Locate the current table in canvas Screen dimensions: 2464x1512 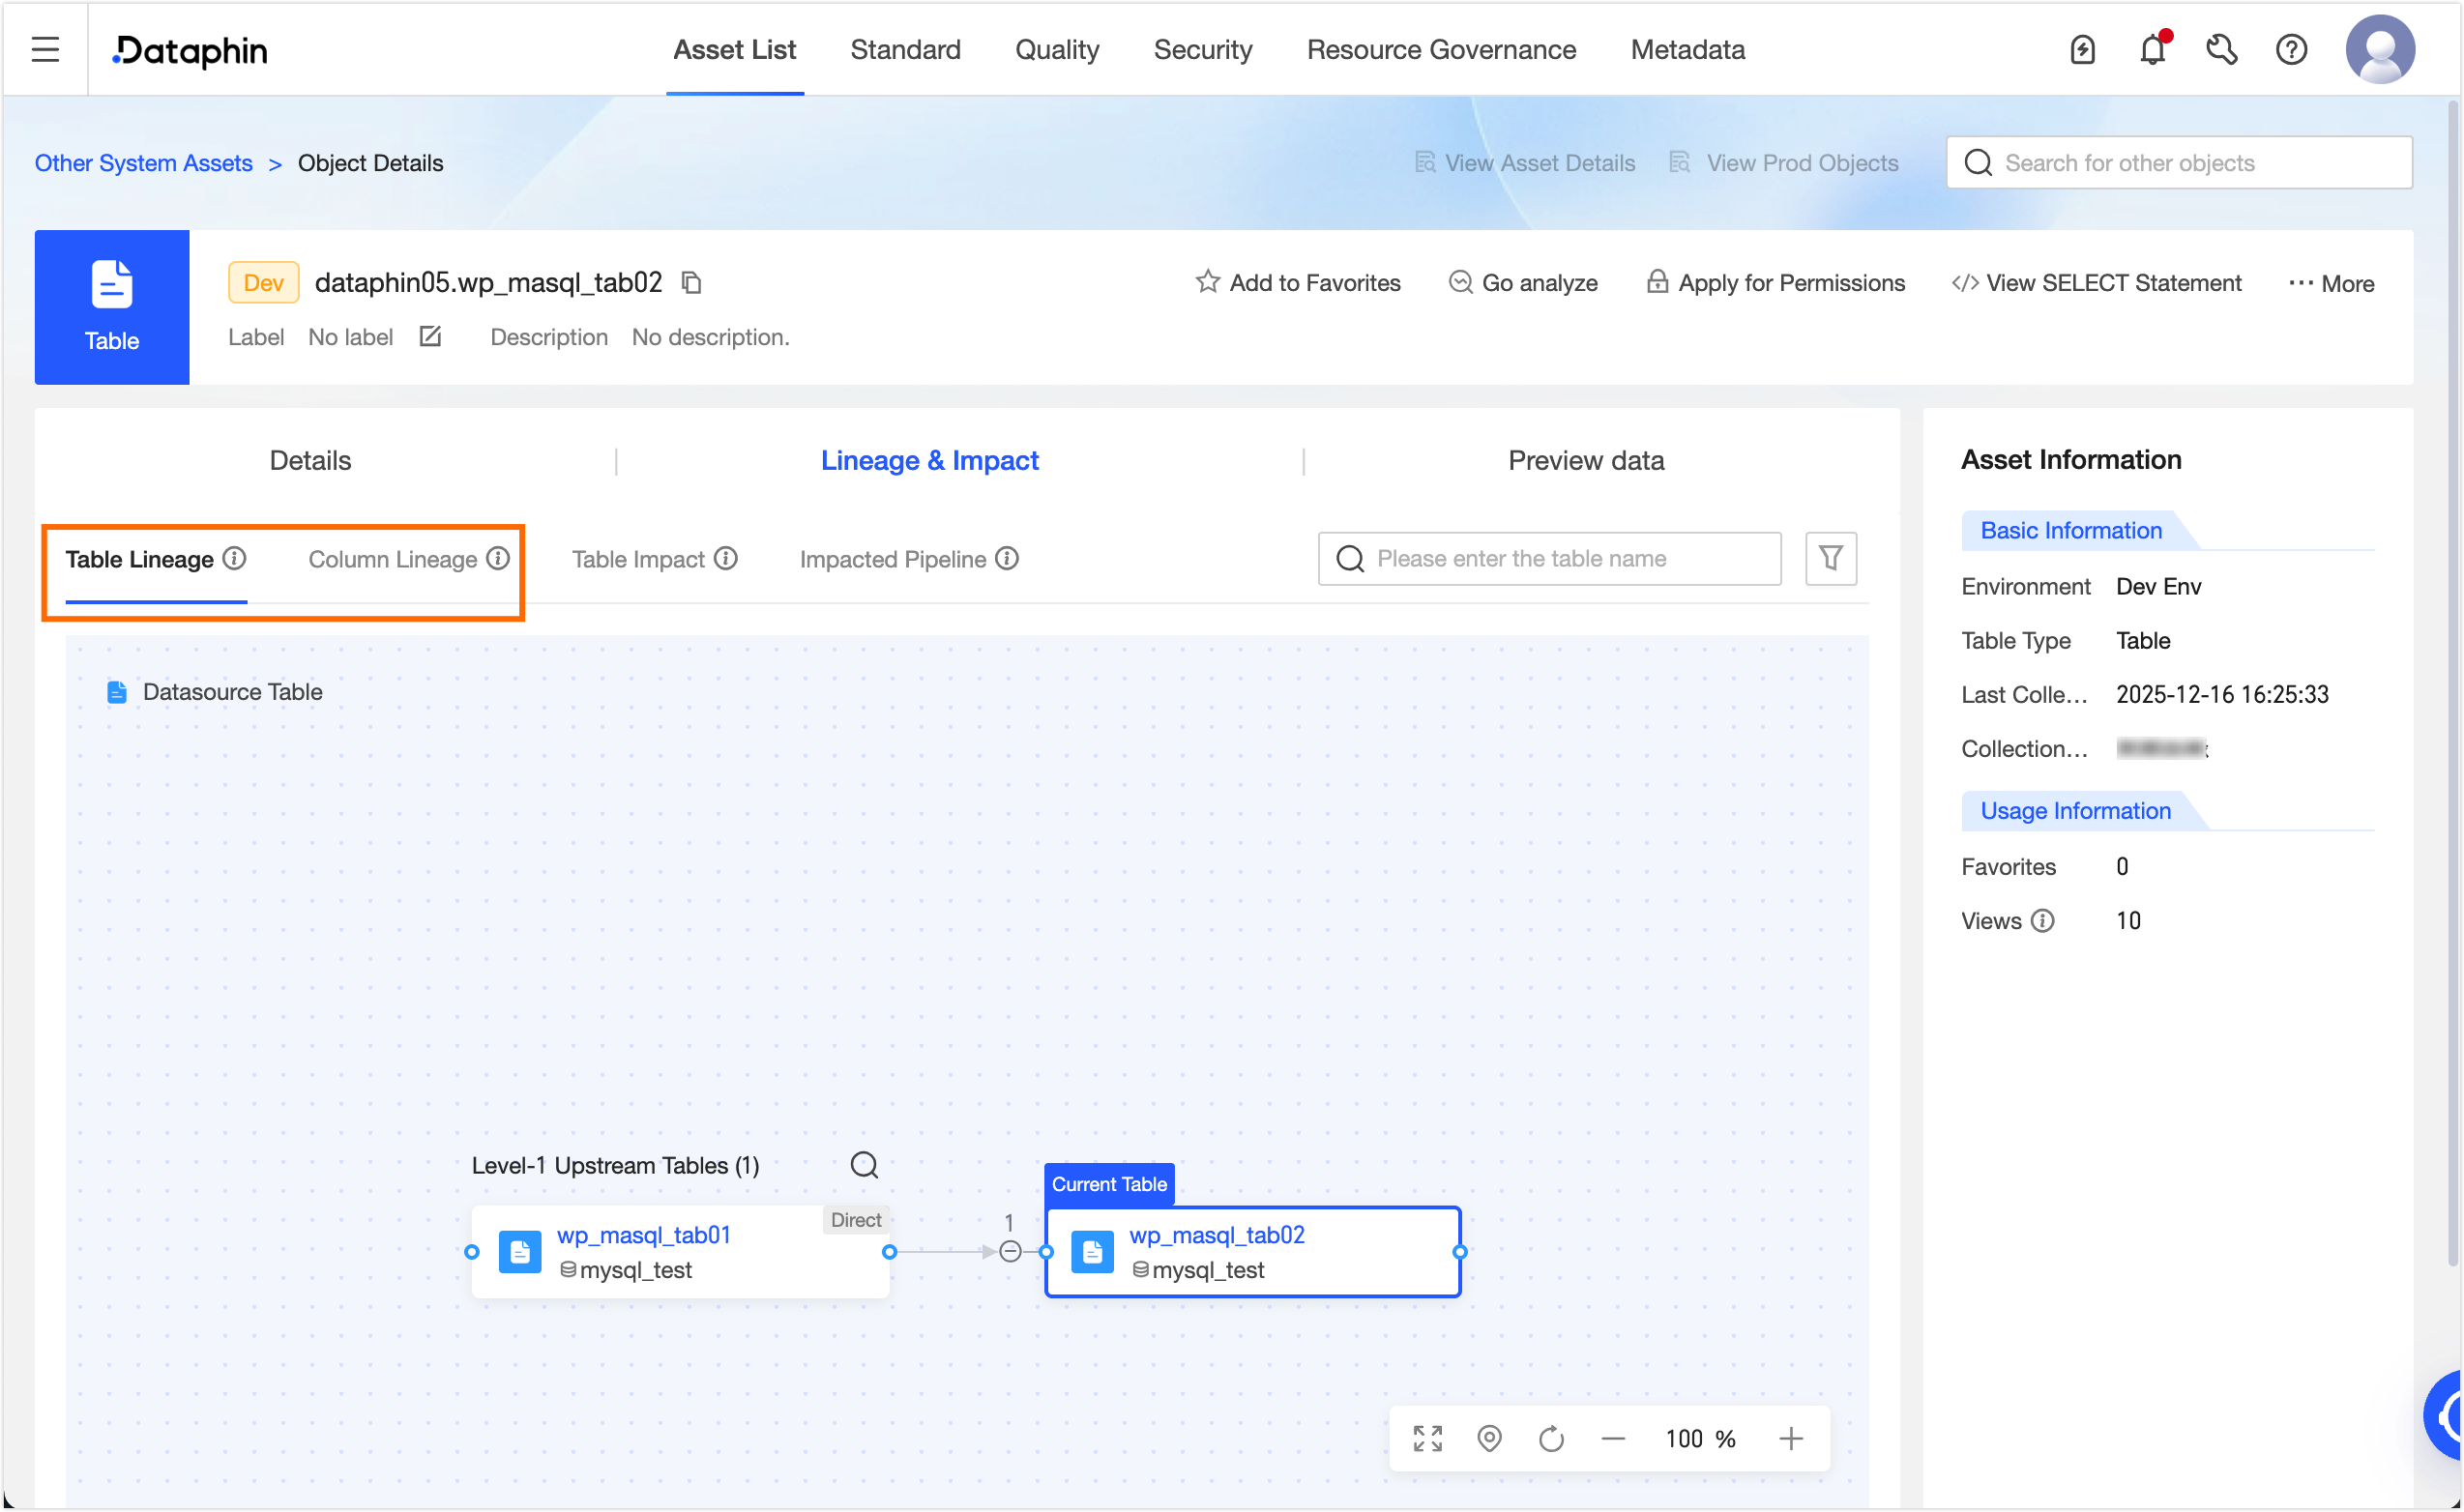1490,1439
